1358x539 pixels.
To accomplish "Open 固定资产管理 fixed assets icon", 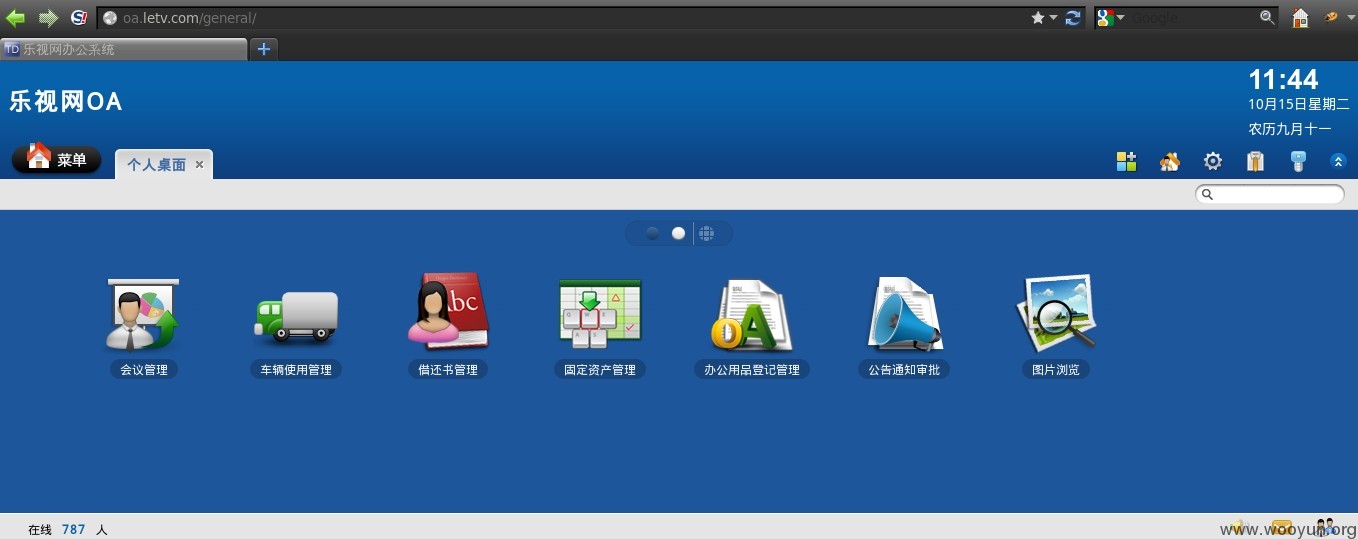I will click(x=600, y=313).
